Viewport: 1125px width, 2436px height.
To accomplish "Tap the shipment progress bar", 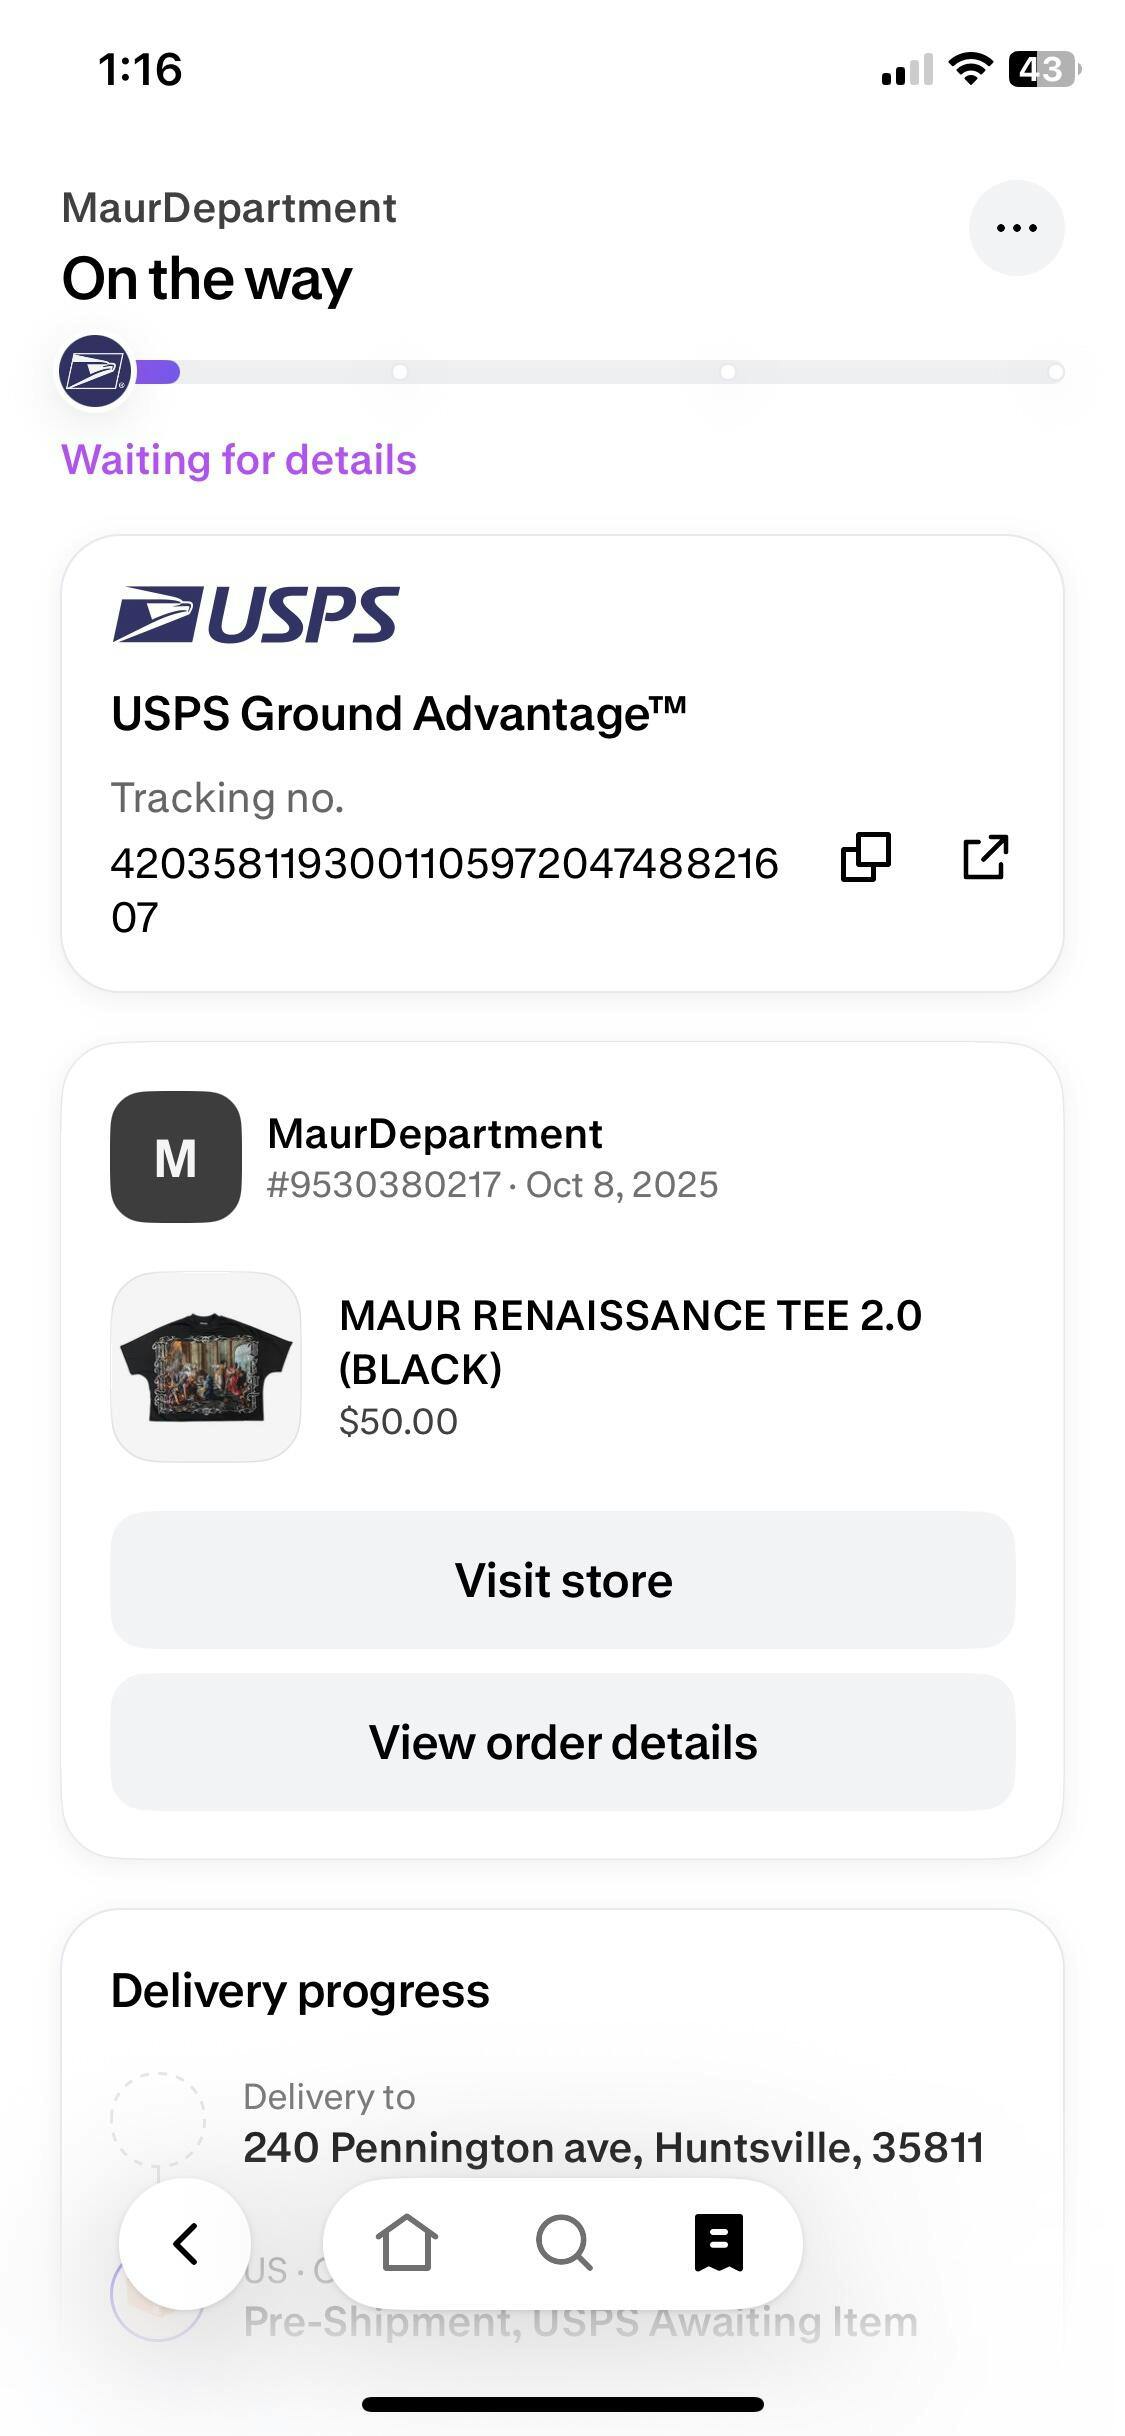I will [x=600, y=372].
